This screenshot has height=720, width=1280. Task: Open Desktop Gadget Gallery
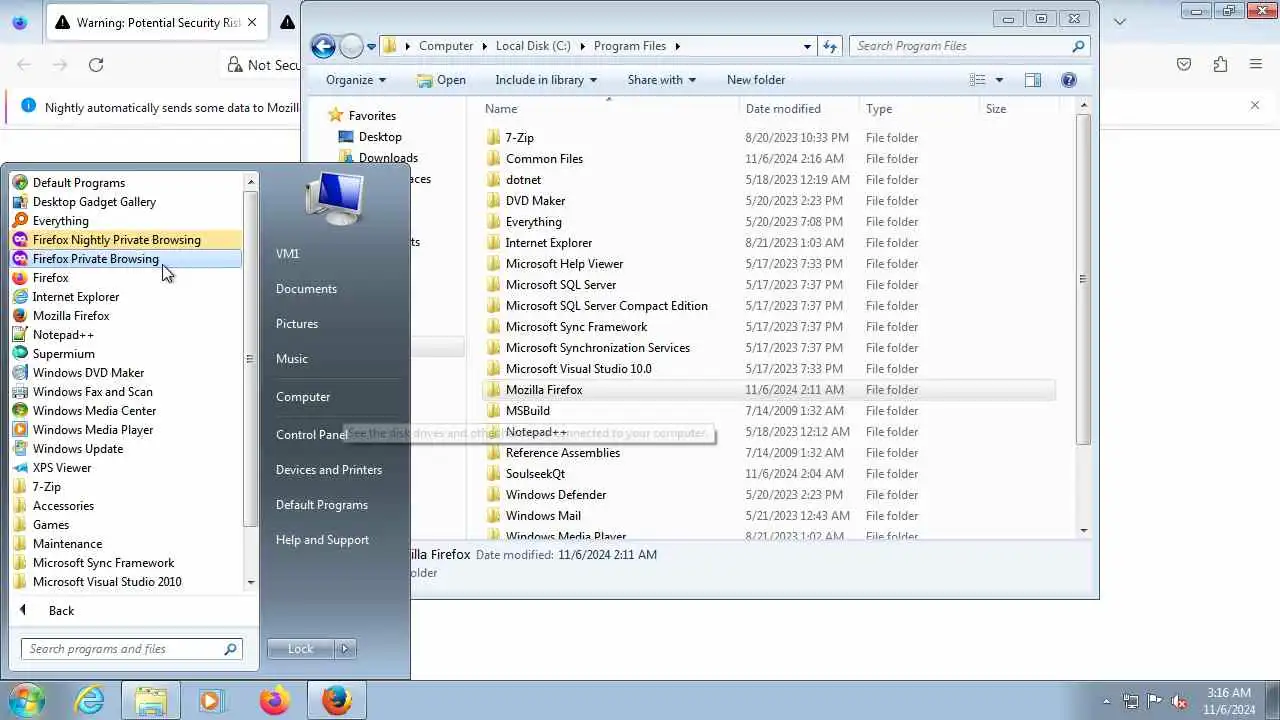[x=126, y=202]
